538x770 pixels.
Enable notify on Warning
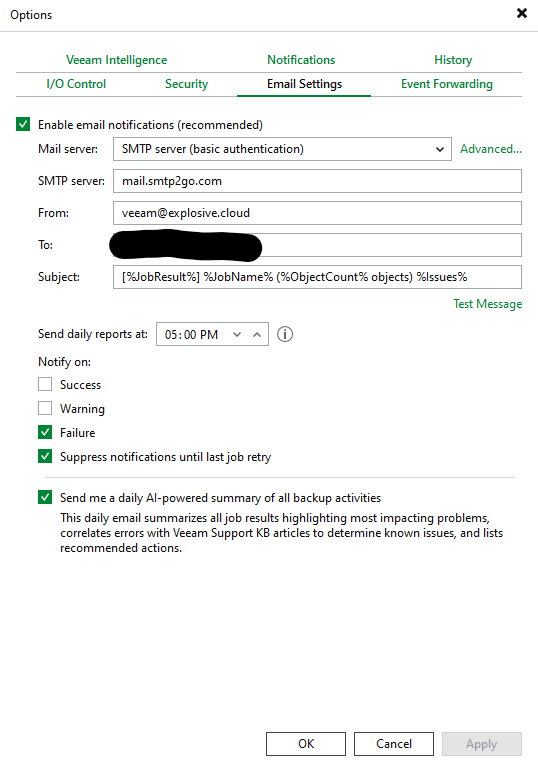[45, 408]
